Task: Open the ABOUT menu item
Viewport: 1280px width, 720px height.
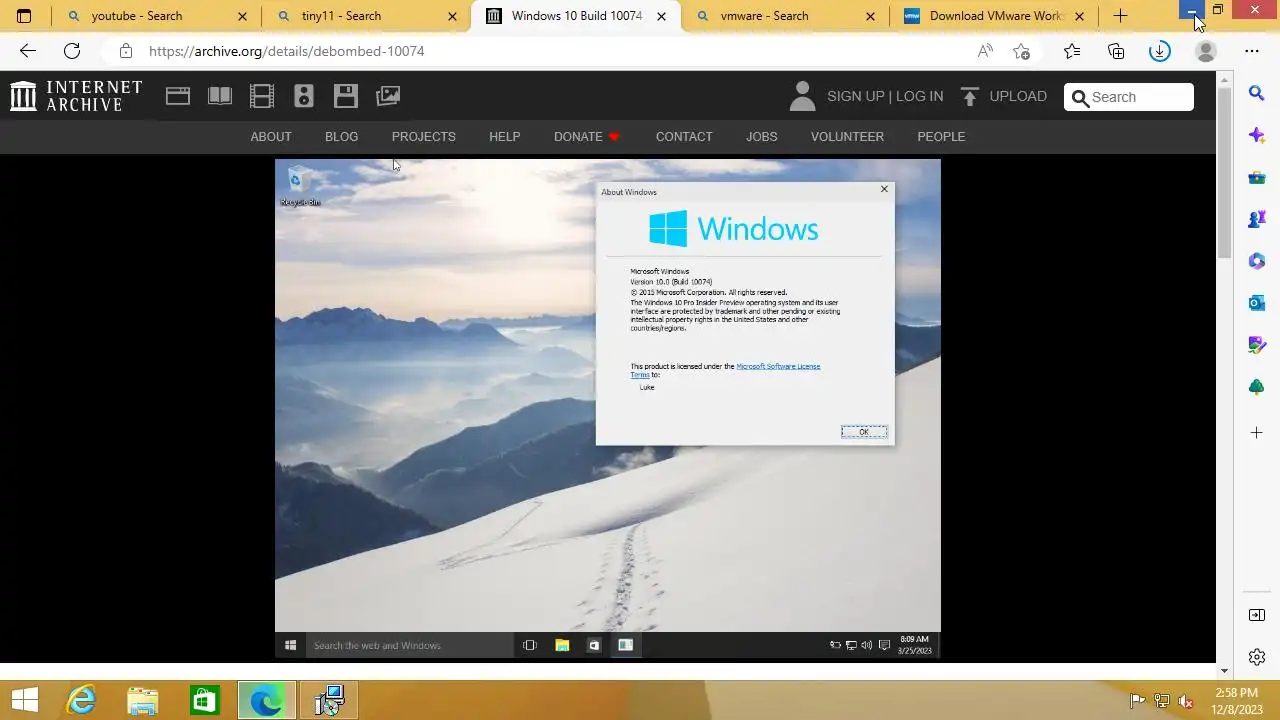Action: [x=271, y=137]
